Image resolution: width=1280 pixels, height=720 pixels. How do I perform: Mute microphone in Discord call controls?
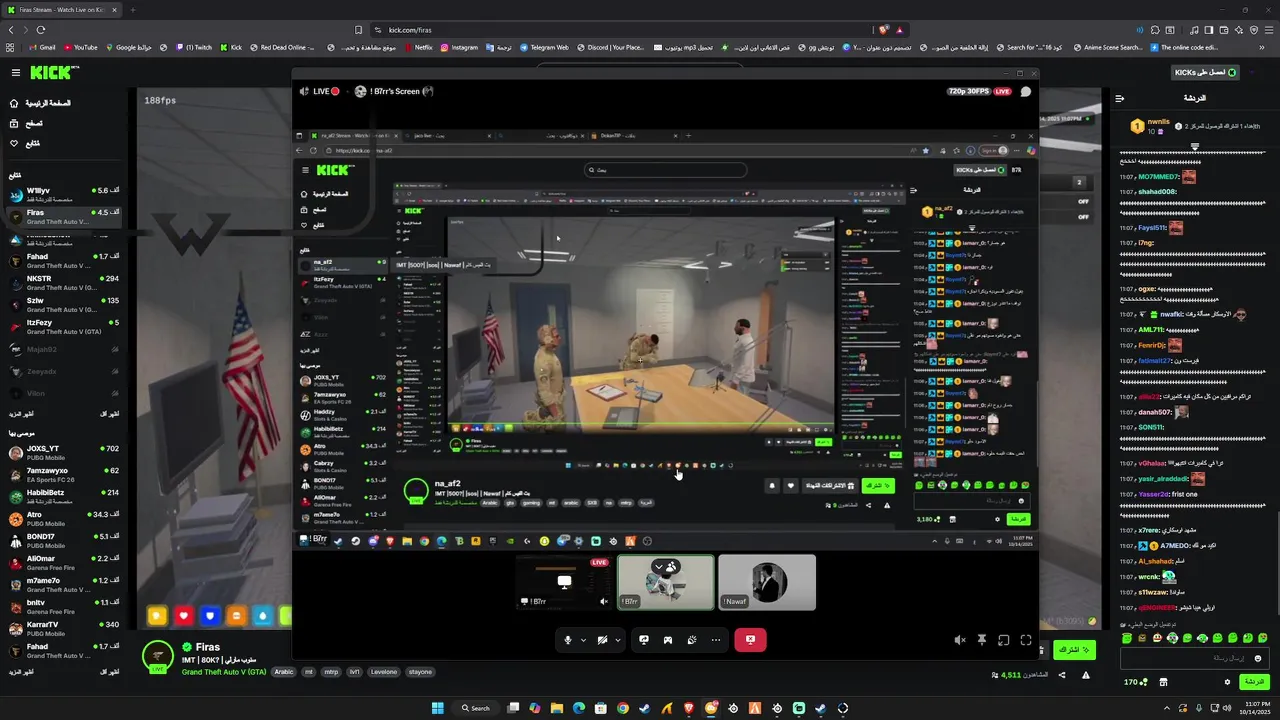tap(568, 640)
